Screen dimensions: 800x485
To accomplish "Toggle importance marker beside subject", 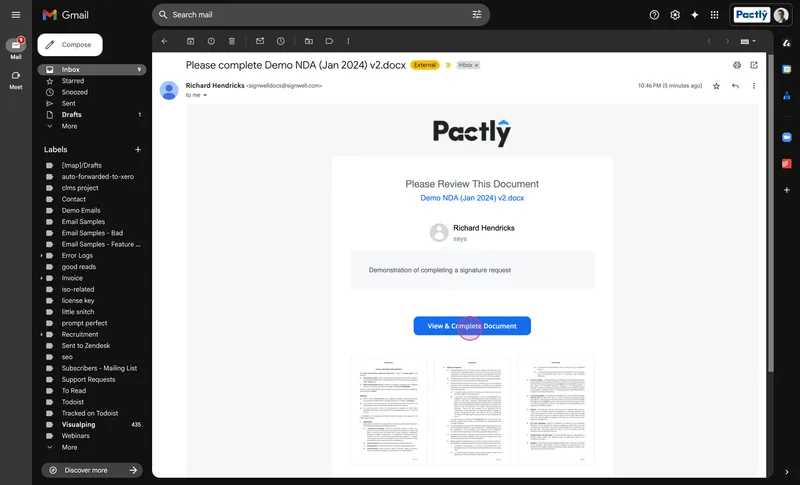I will (x=448, y=65).
